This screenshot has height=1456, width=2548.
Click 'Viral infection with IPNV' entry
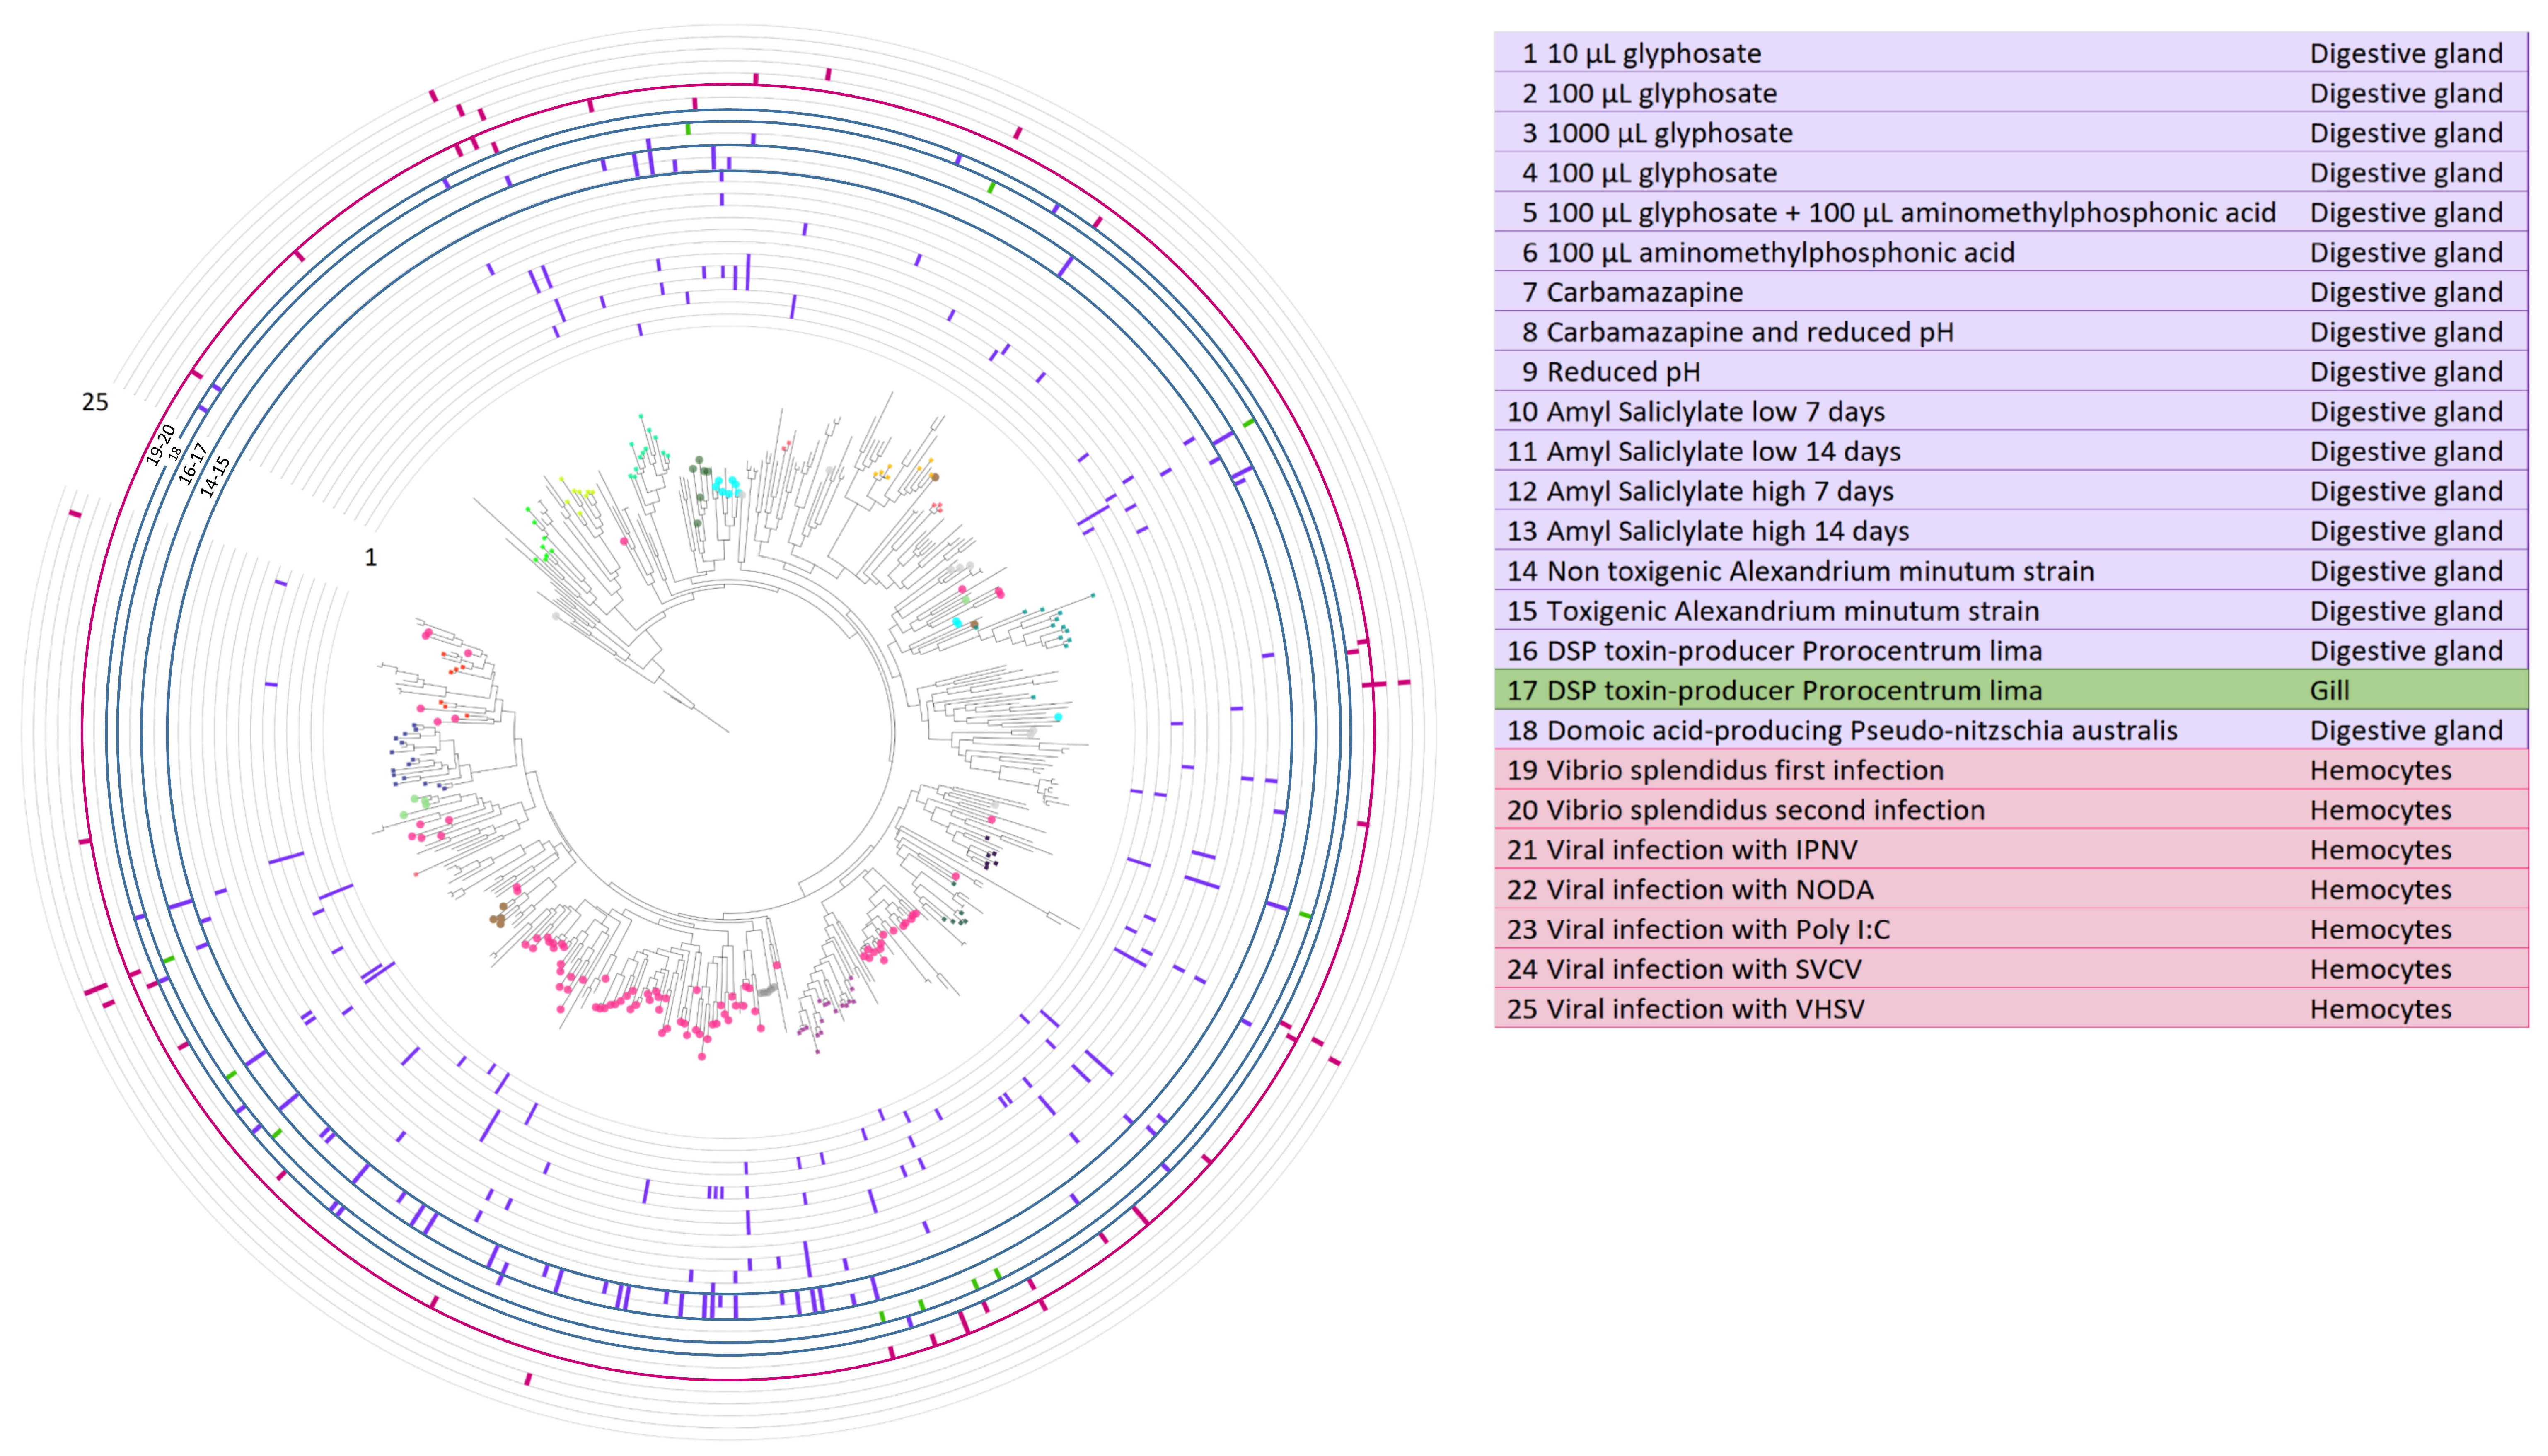click(1701, 850)
